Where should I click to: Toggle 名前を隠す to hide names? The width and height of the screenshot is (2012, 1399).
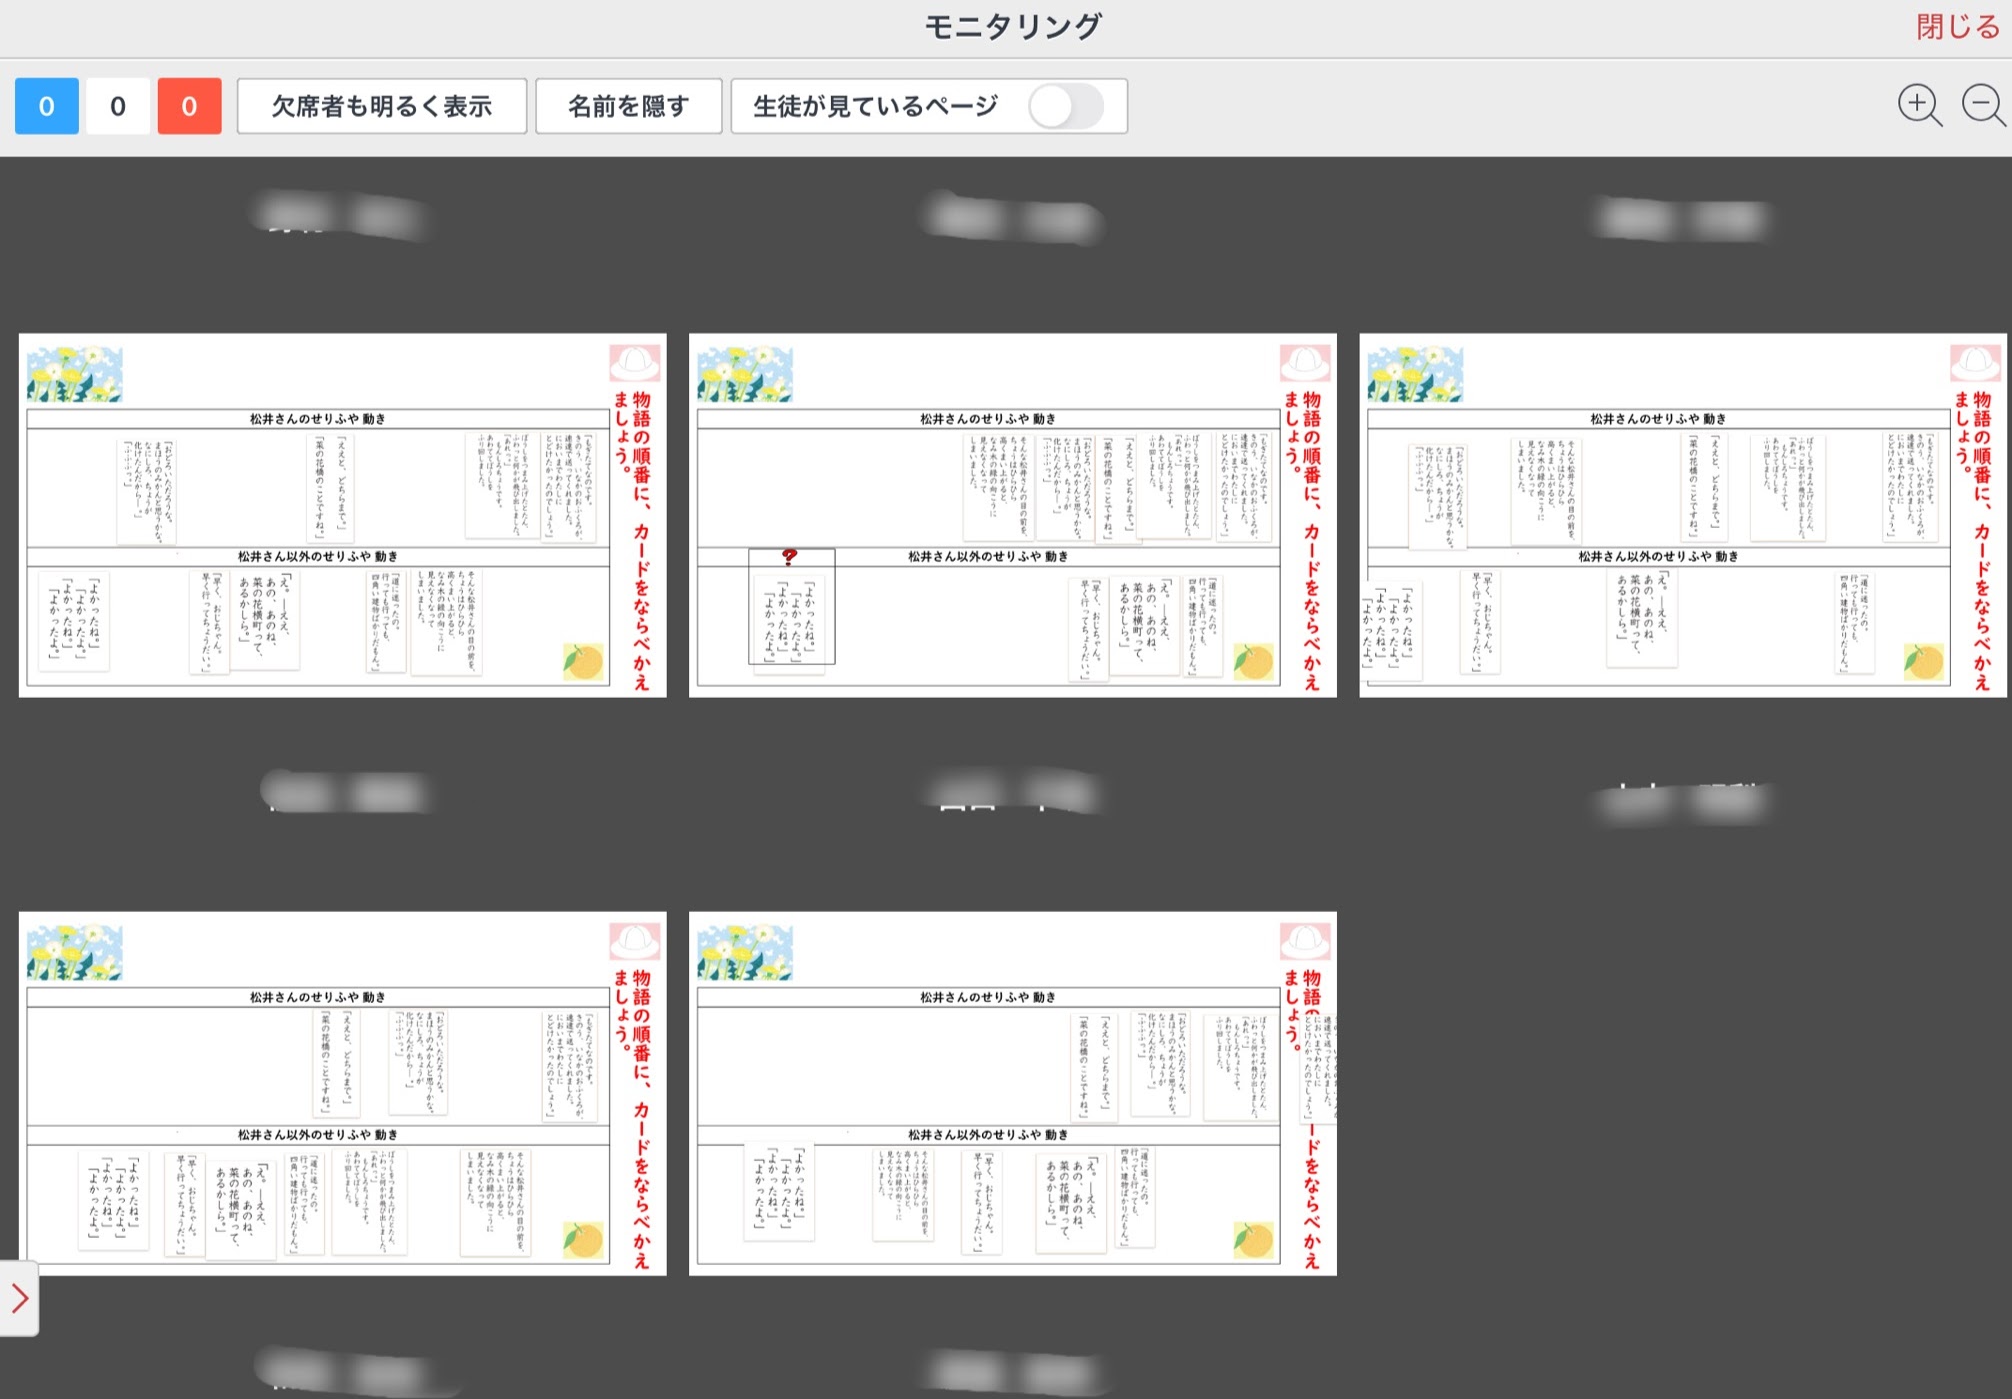coord(628,106)
